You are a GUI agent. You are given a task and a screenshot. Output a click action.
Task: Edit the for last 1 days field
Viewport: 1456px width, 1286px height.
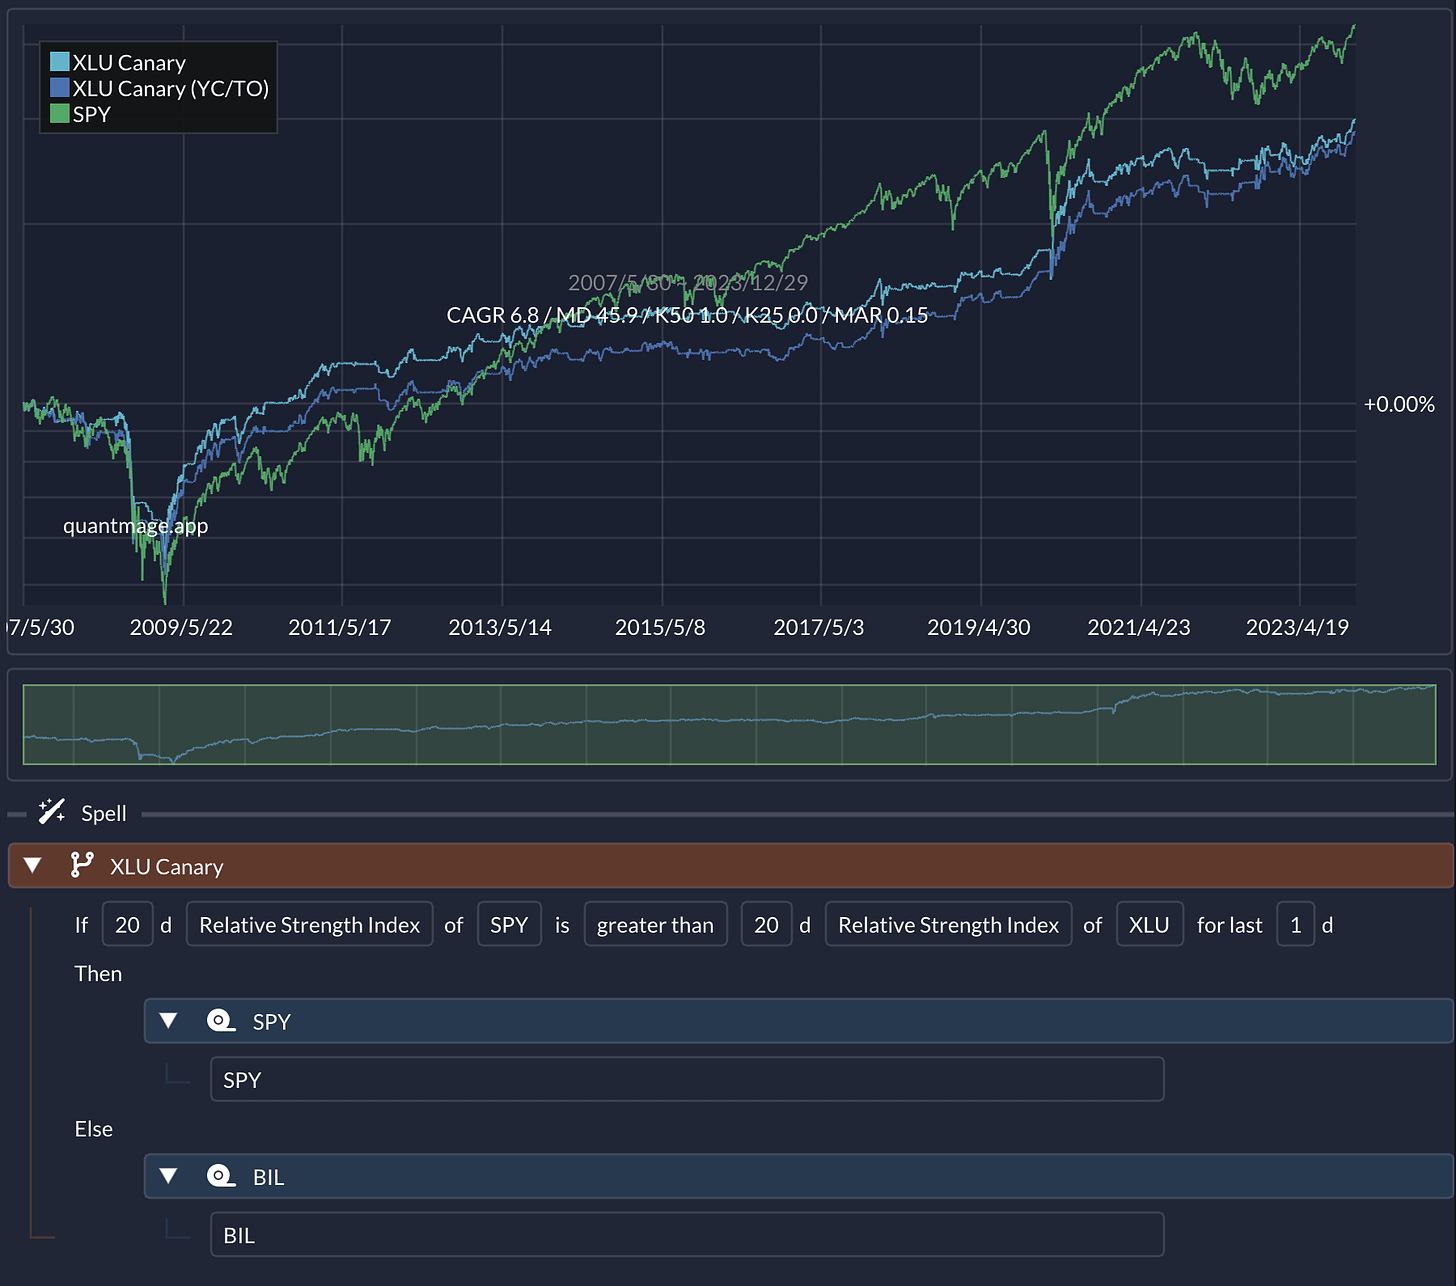pos(1295,924)
